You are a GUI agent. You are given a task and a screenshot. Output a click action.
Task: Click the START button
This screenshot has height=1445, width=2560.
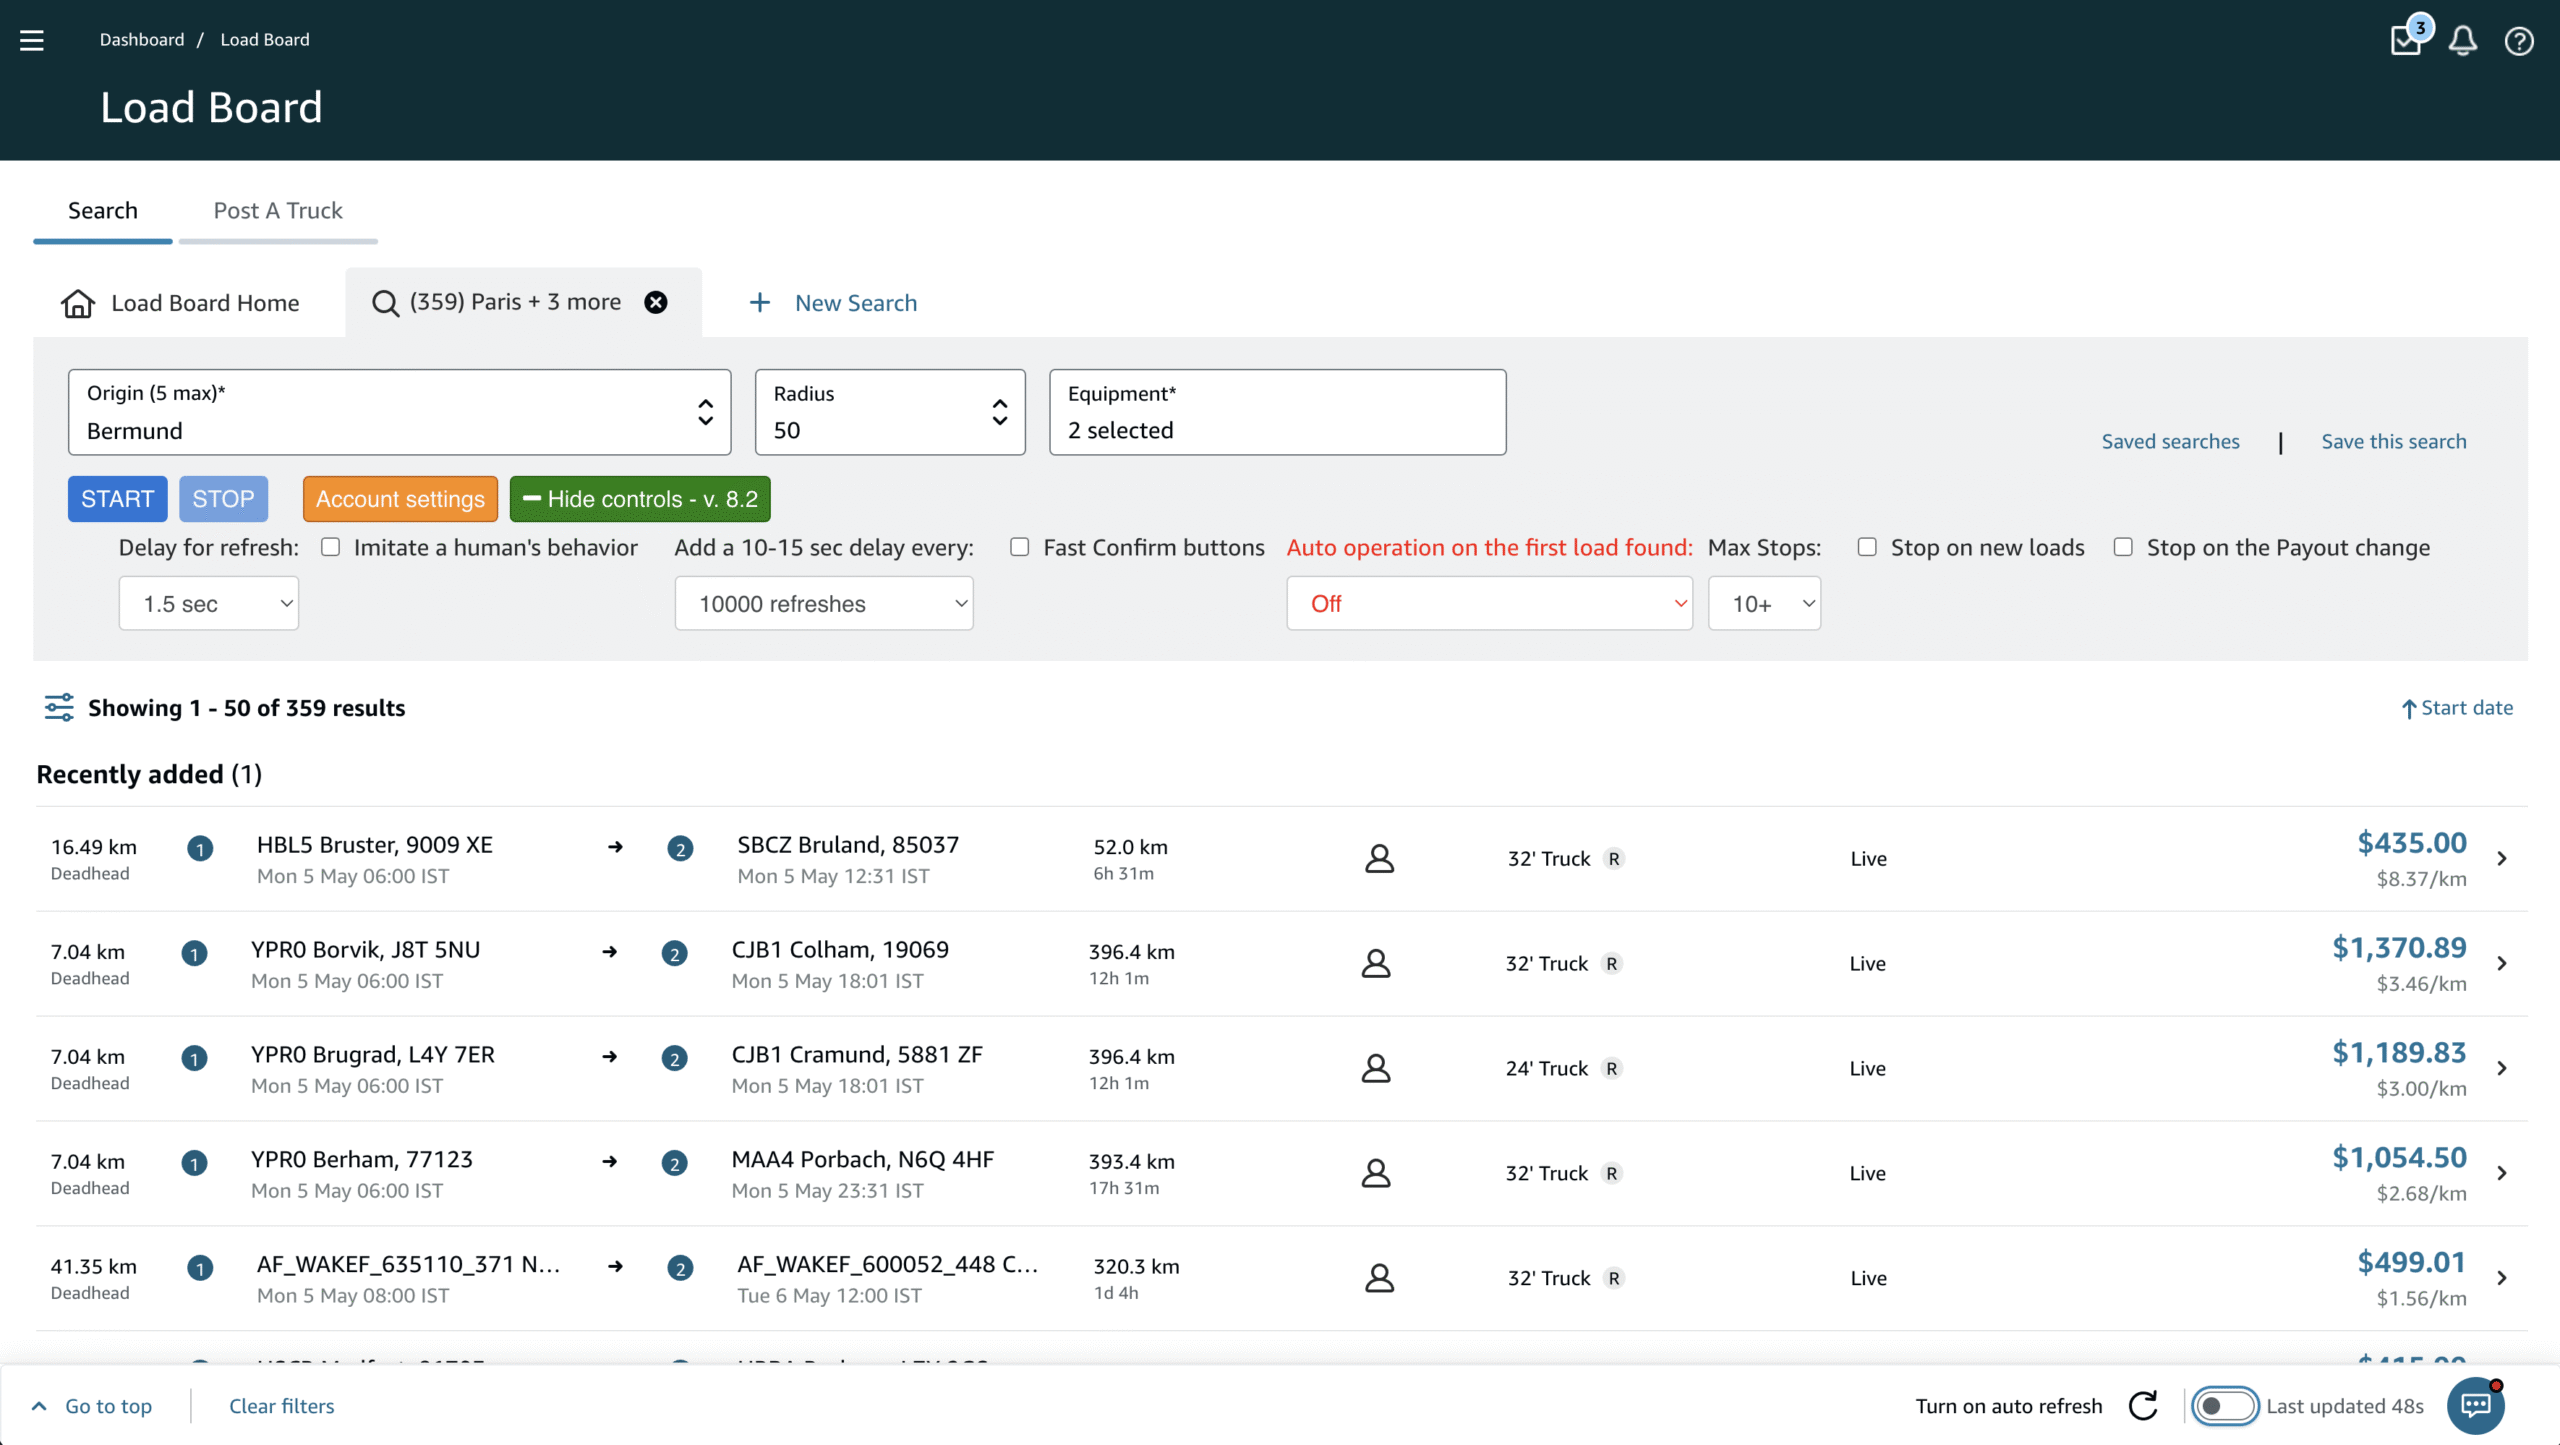pyautogui.click(x=117, y=499)
